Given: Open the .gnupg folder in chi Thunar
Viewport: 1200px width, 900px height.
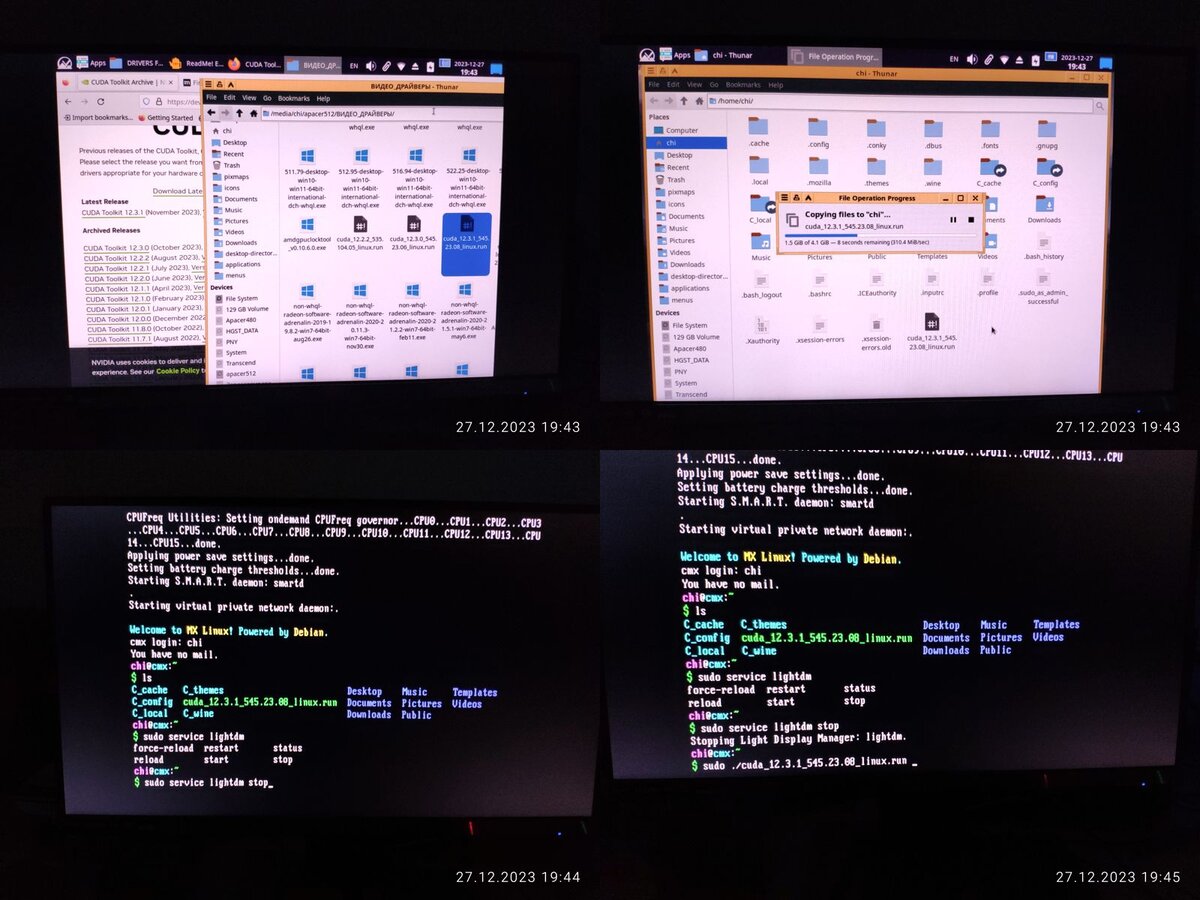Looking at the screenshot, I should click(x=1047, y=133).
